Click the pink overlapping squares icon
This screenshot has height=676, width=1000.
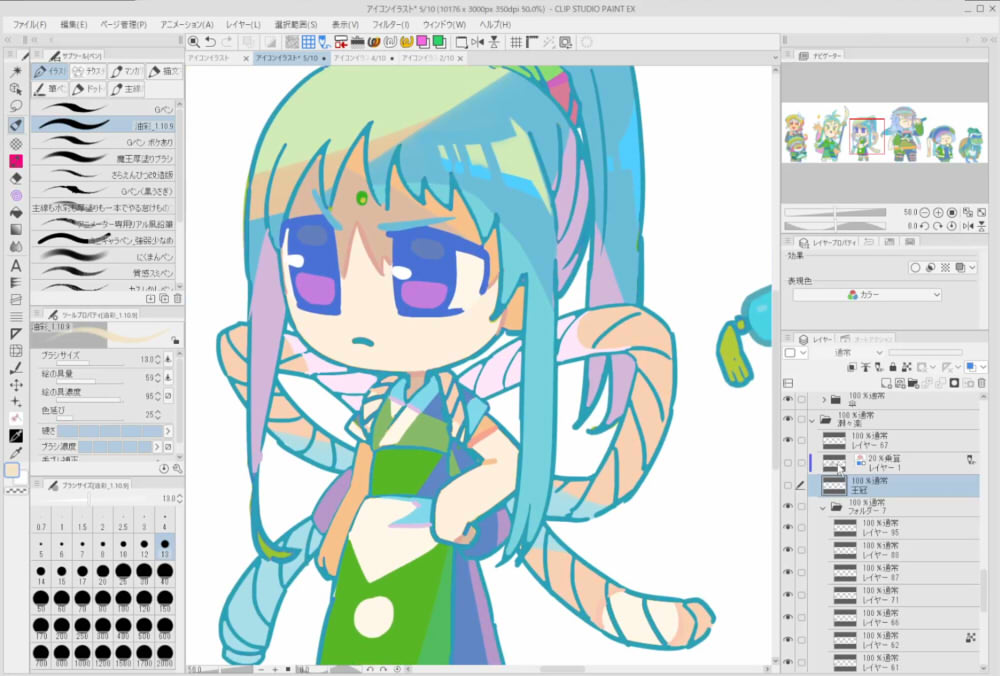pyautogui.click(x=423, y=42)
